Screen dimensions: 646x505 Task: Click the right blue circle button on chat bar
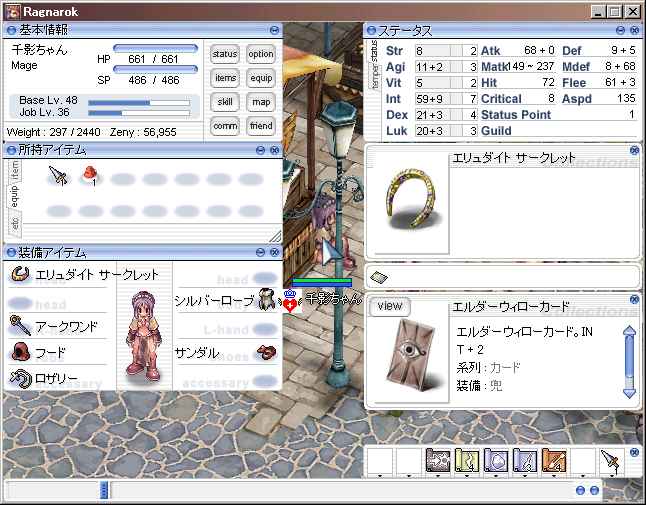[x=594, y=490]
